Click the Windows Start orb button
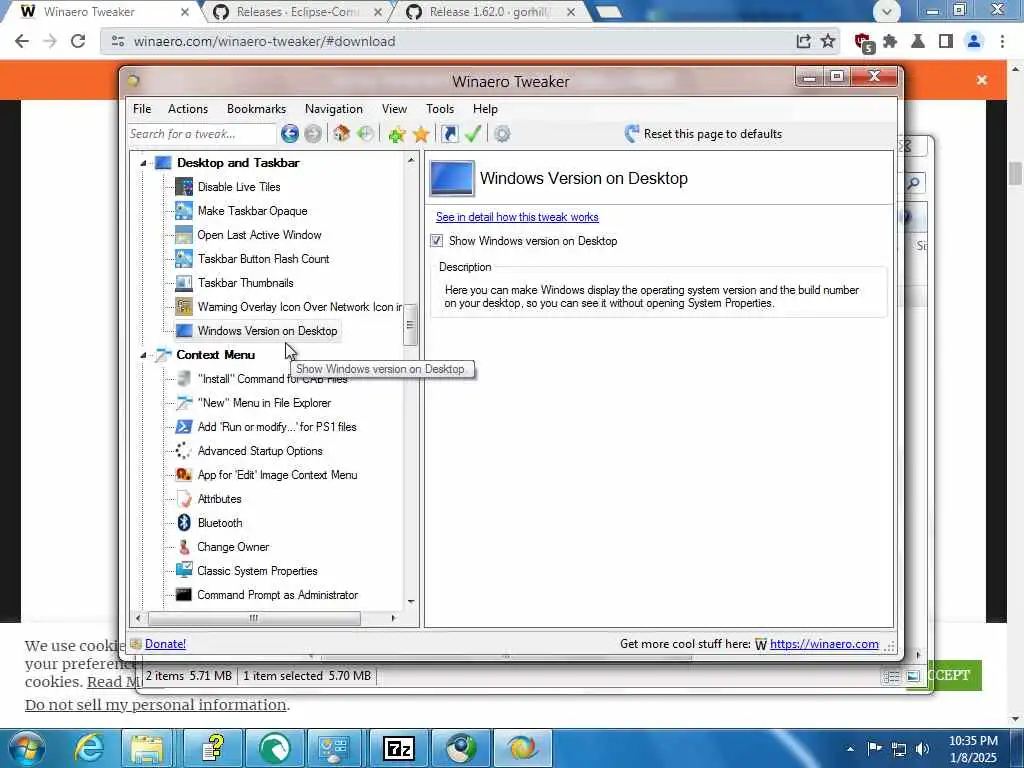The image size is (1024, 768). [x=25, y=748]
